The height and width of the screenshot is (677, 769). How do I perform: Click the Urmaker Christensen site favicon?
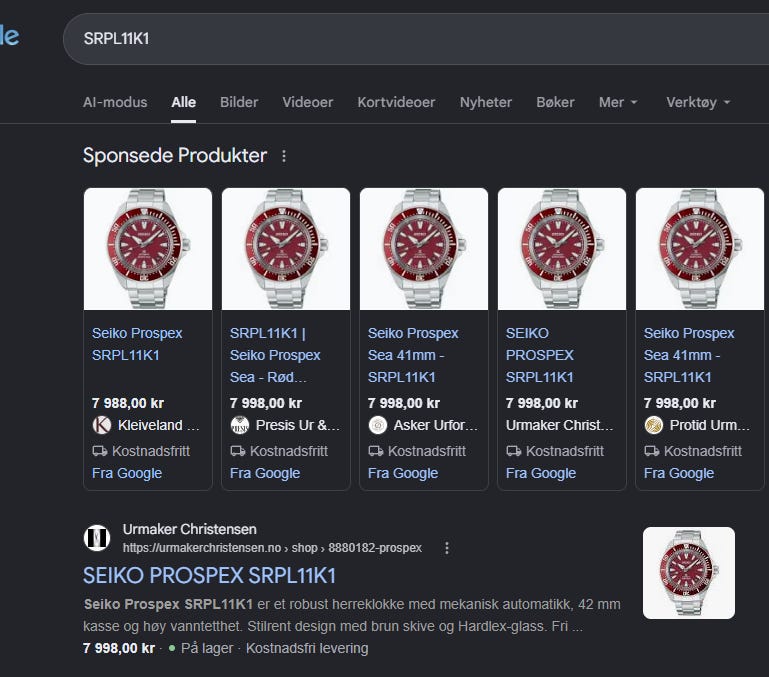tap(97, 538)
